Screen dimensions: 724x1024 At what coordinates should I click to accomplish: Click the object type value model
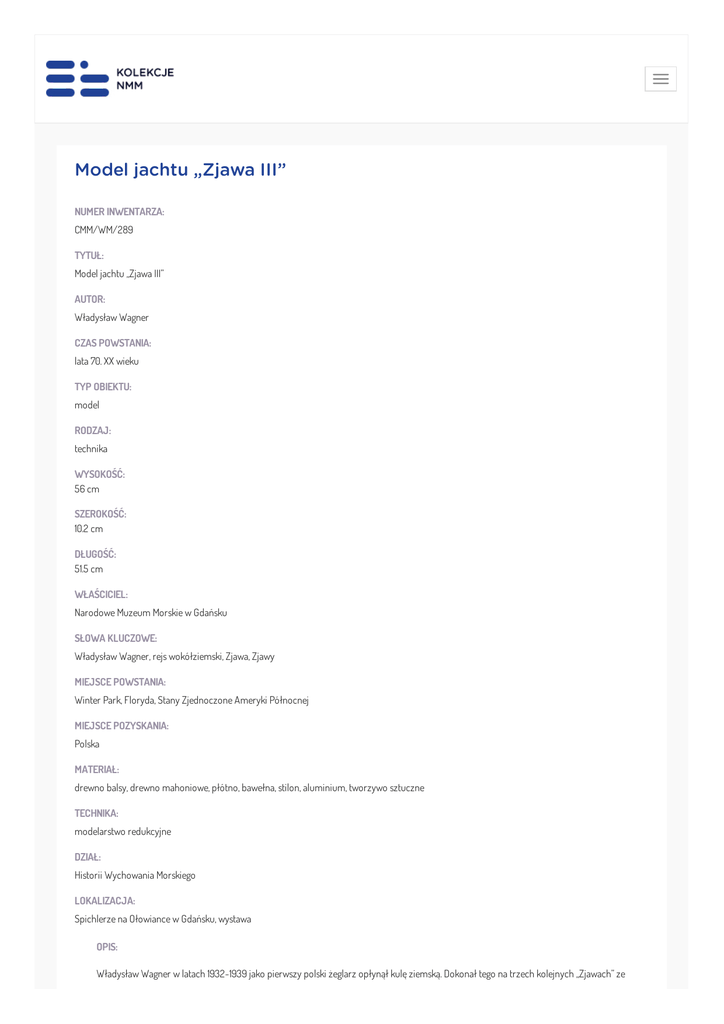[x=87, y=405]
